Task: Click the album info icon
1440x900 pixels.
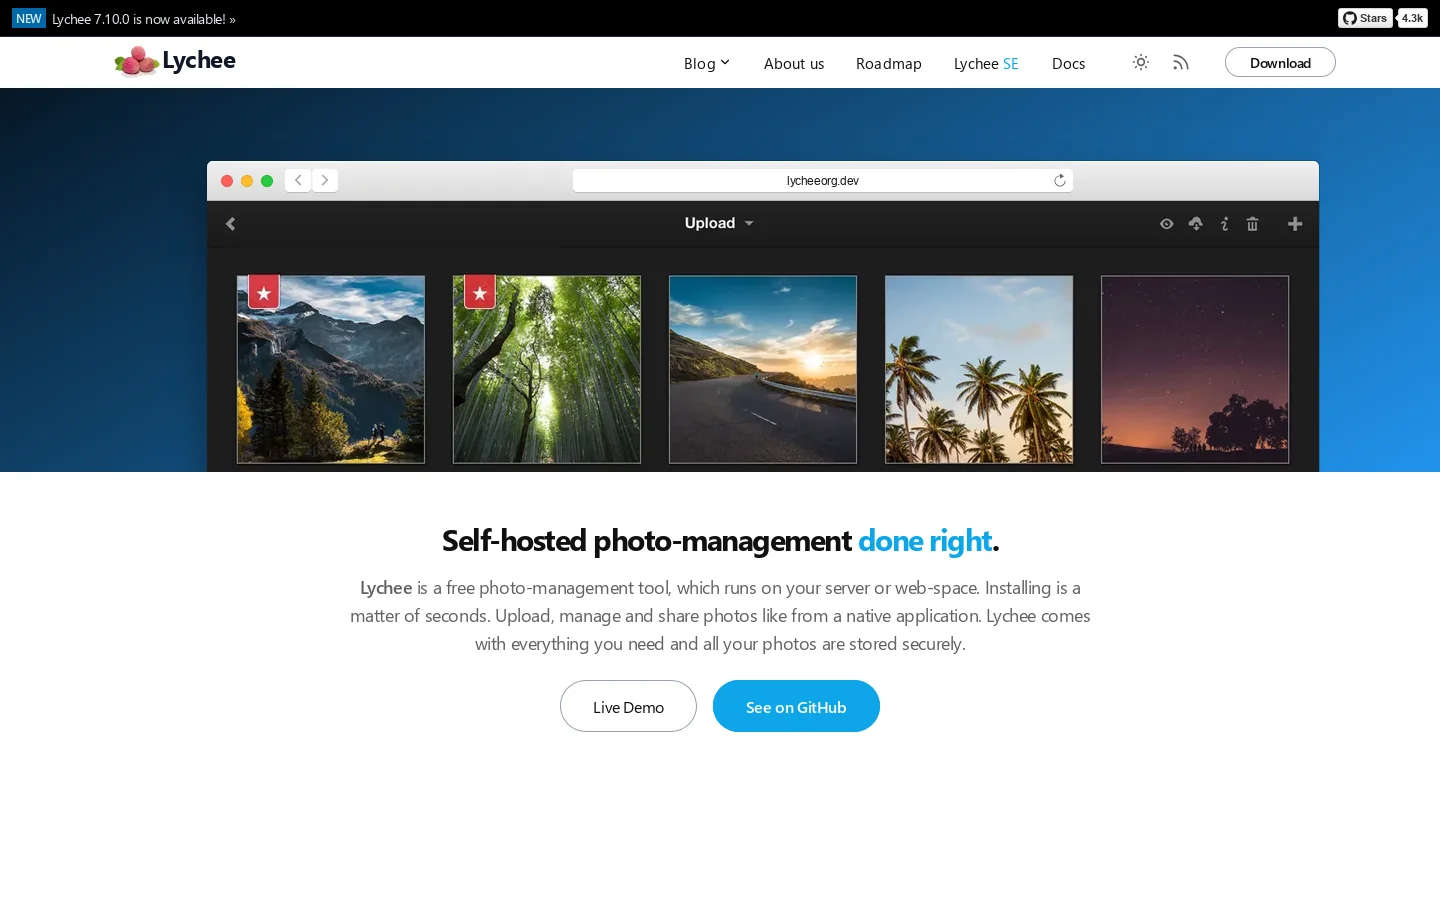Action: point(1224,224)
